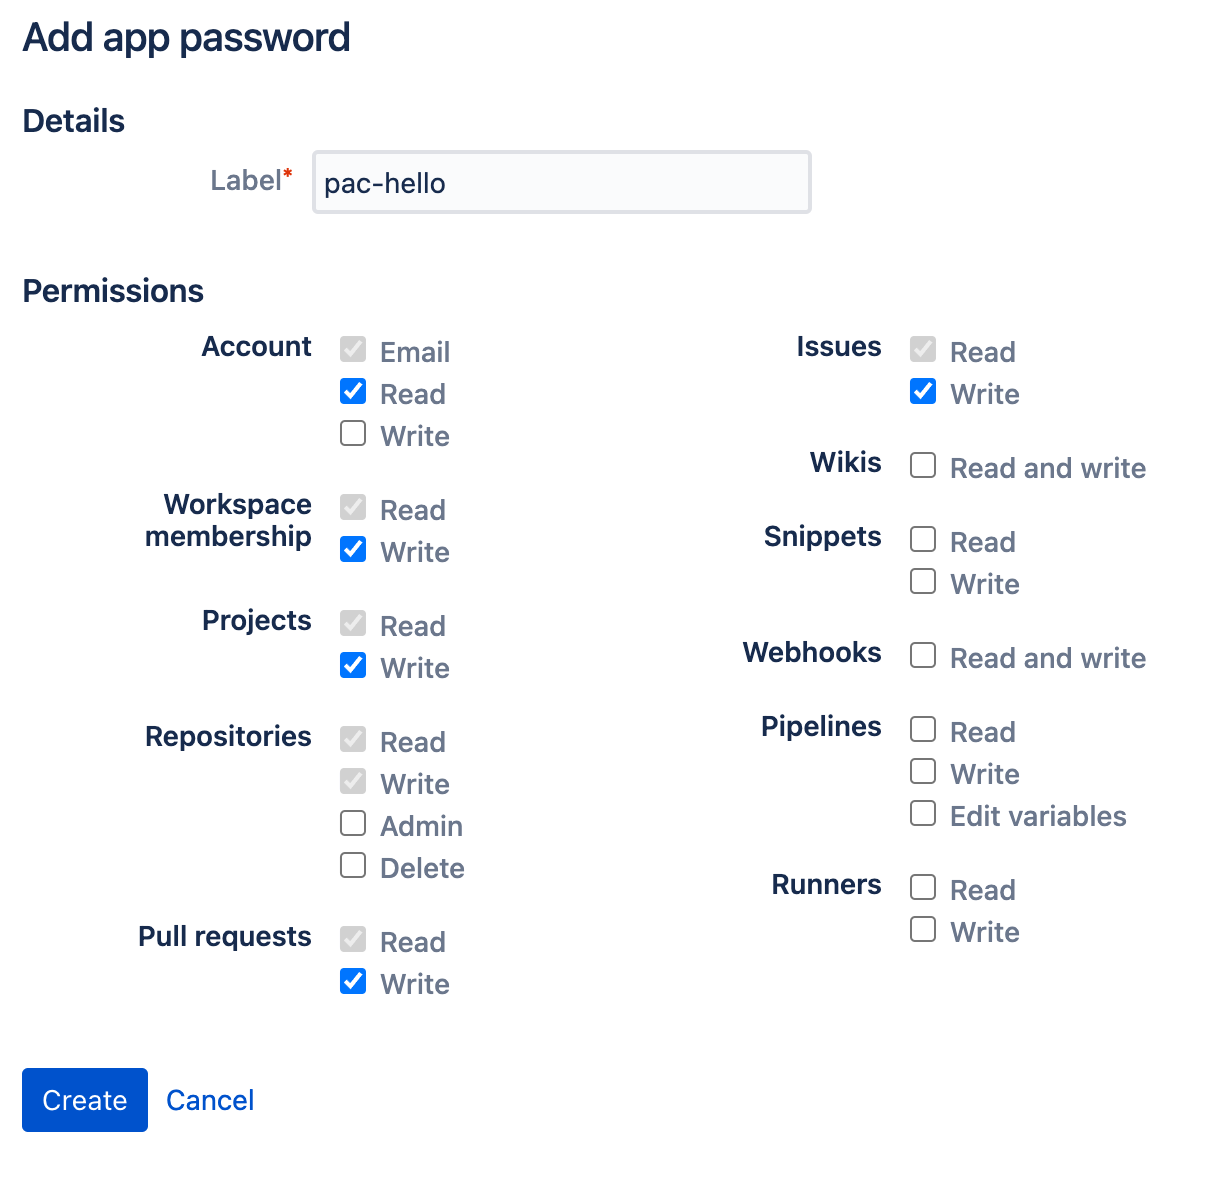1214x1188 pixels.
Task: Enable Runners Write checkbox
Action: [923, 929]
